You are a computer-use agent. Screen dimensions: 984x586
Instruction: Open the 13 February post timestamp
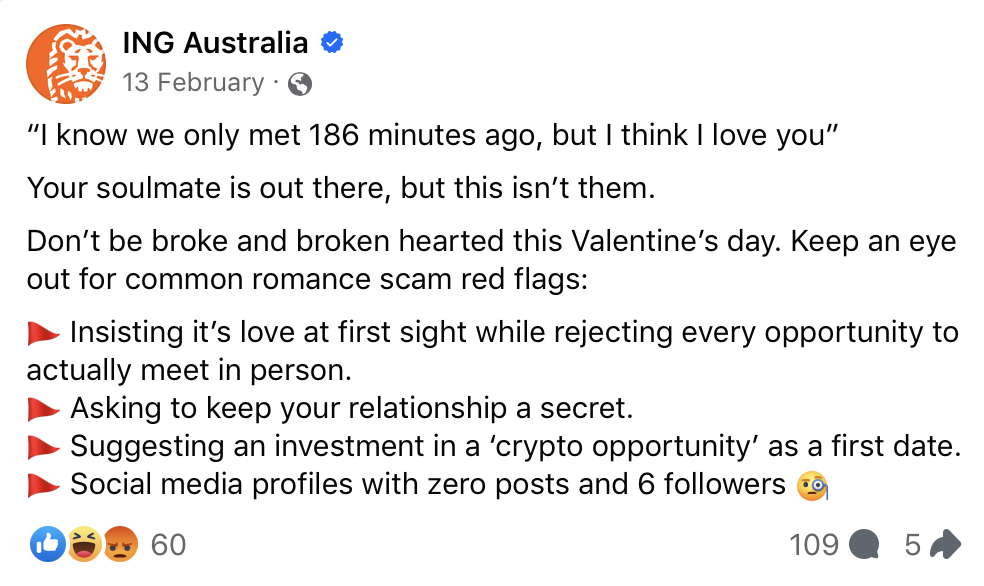[193, 83]
